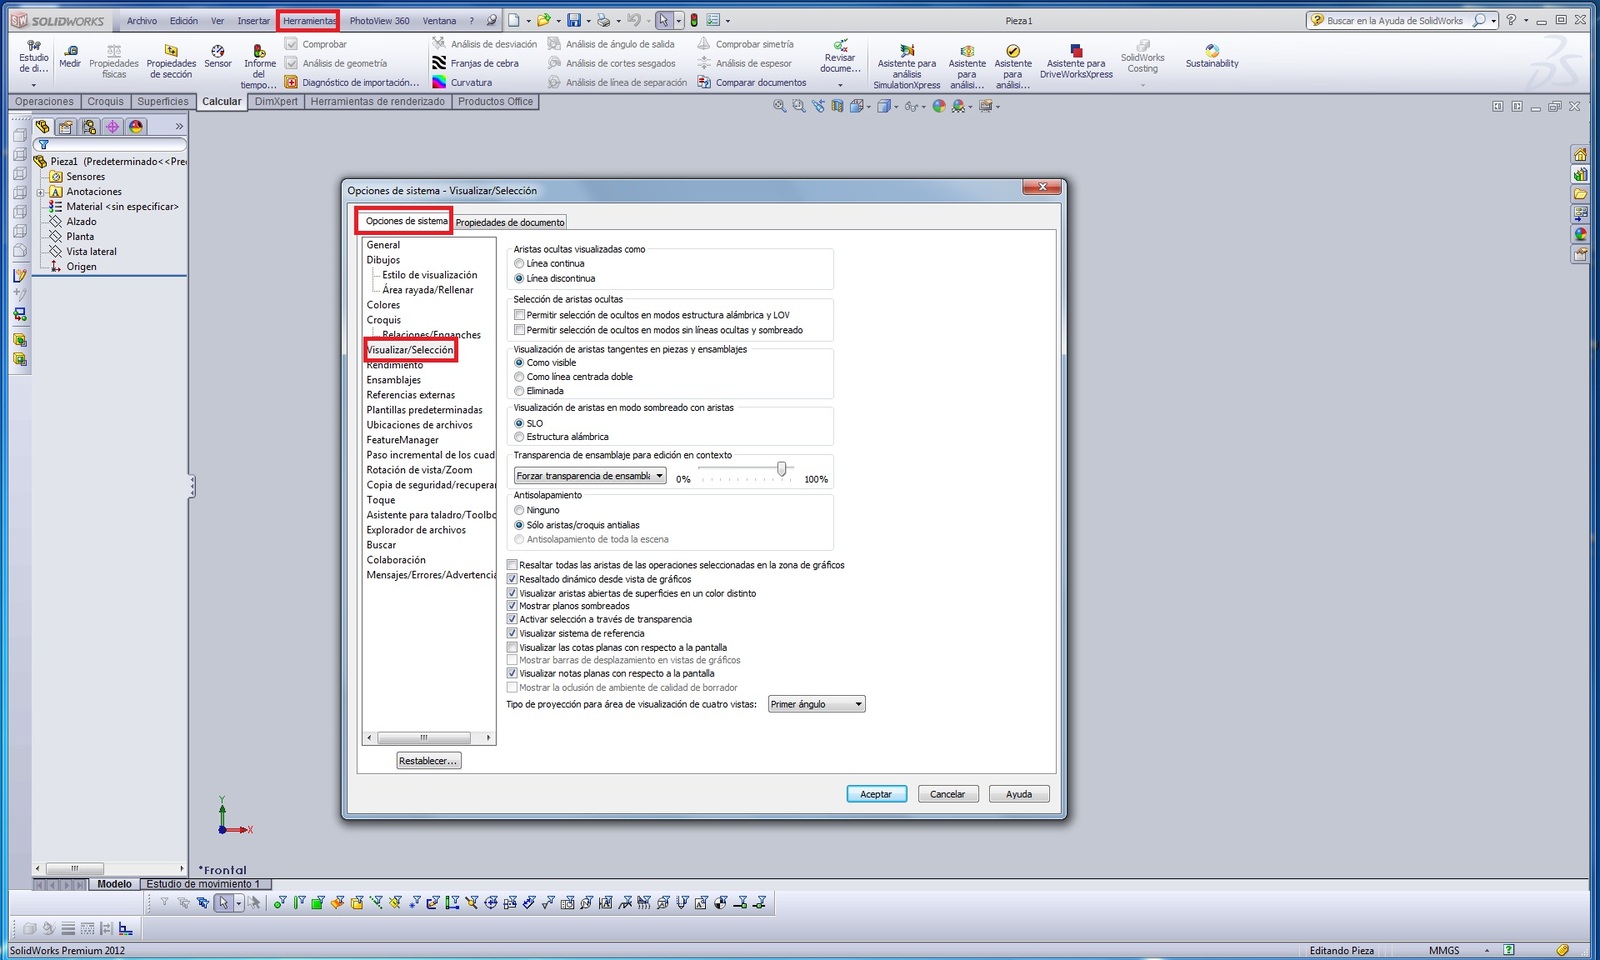Launch Asistente para análisis SimulationXpress
Image resolution: width=1600 pixels, height=960 pixels.
point(906,52)
